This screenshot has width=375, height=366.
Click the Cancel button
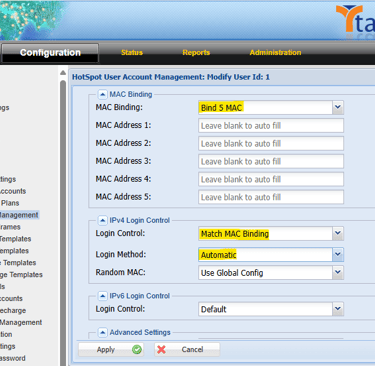point(187,349)
